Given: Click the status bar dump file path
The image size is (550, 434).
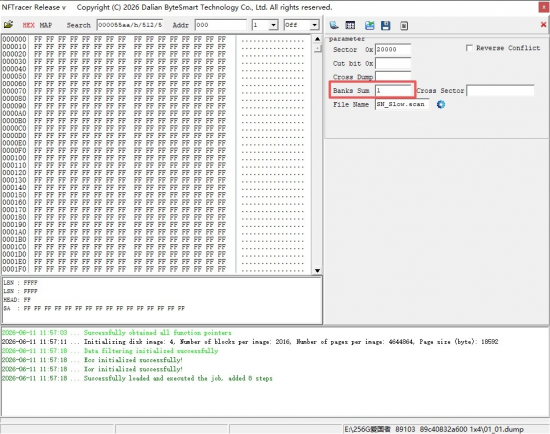Looking at the screenshot, I should 434,429.
